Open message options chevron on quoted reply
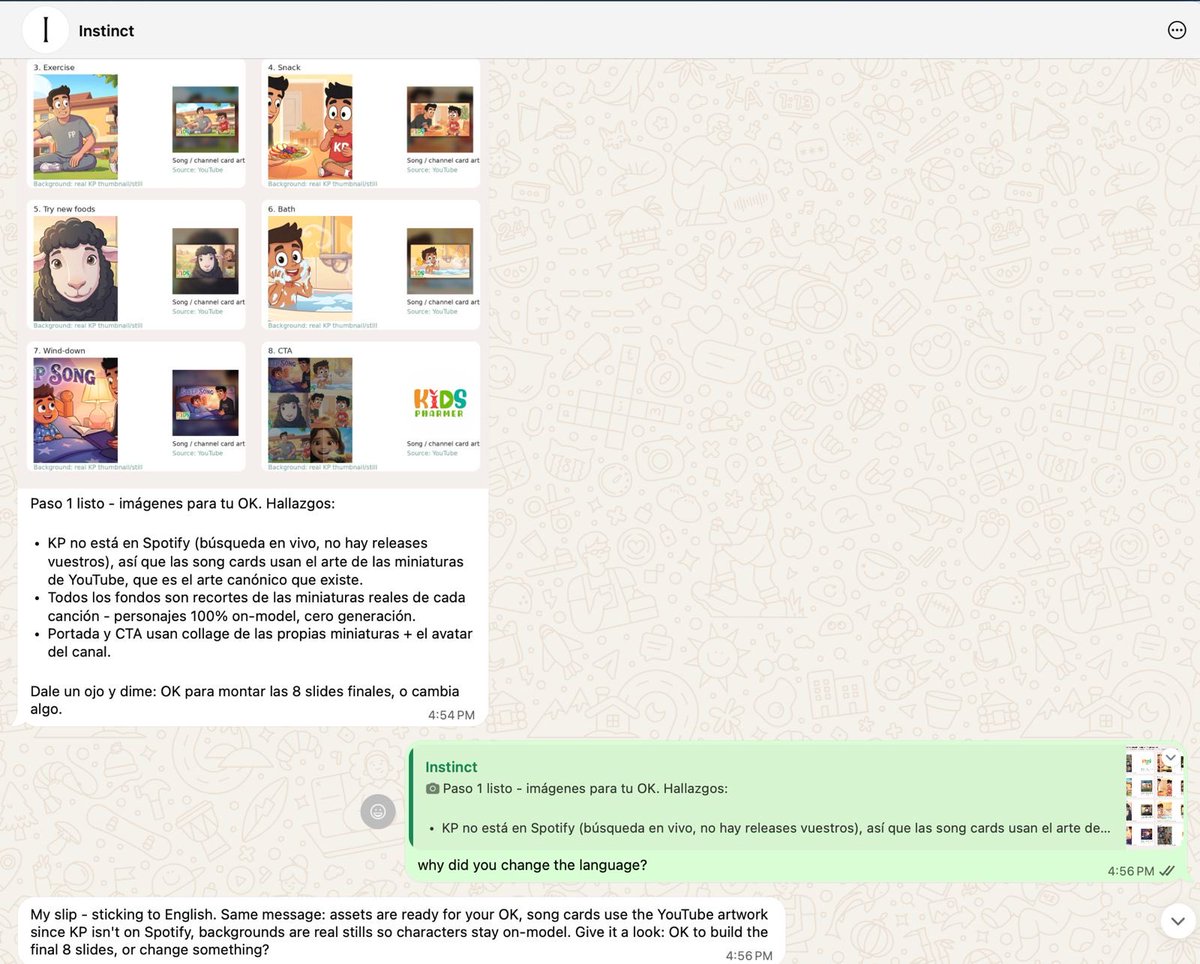1200x964 pixels. (x=1170, y=758)
